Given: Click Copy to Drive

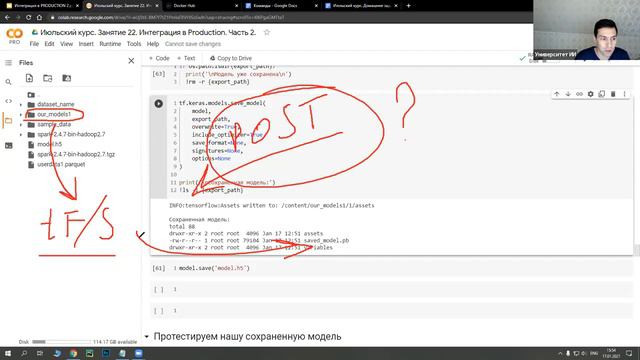Looking at the screenshot, I should click(x=231, y=58).
